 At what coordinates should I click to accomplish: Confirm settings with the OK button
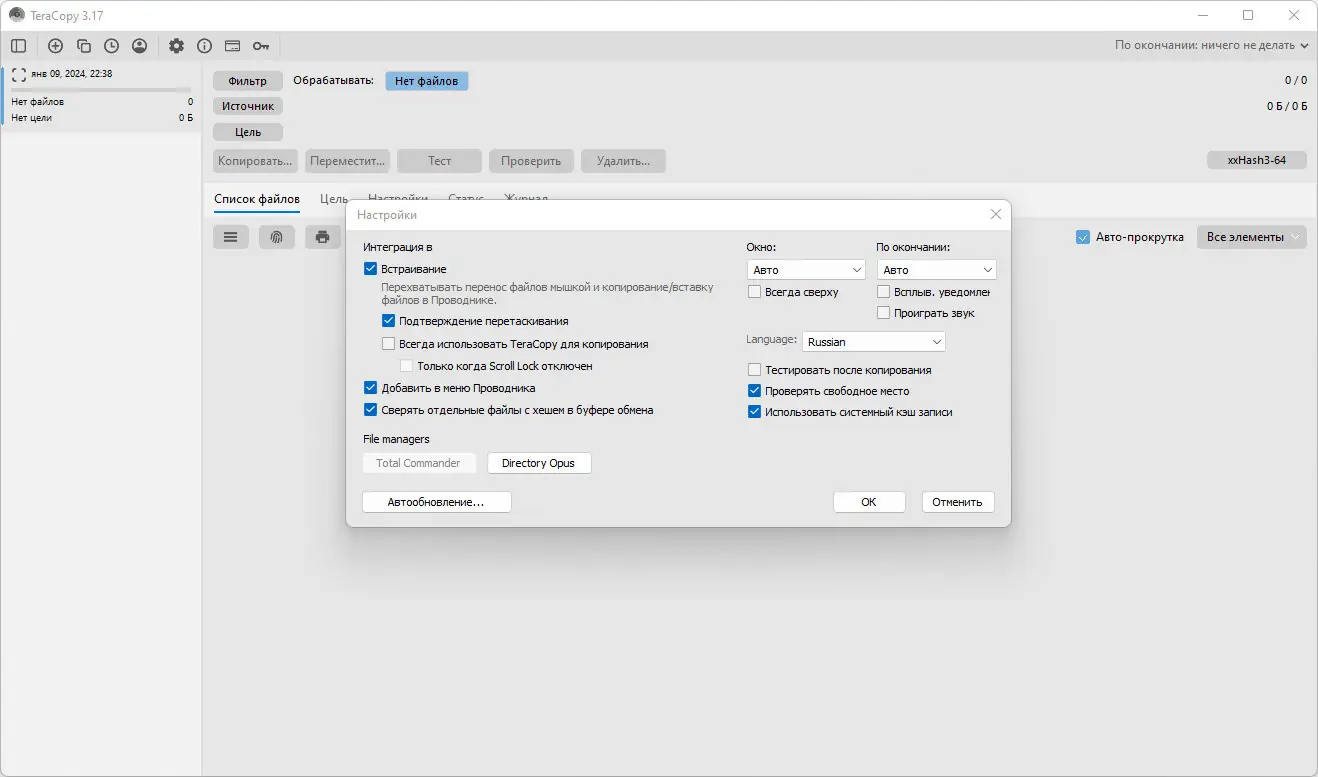tap(869, 502)
